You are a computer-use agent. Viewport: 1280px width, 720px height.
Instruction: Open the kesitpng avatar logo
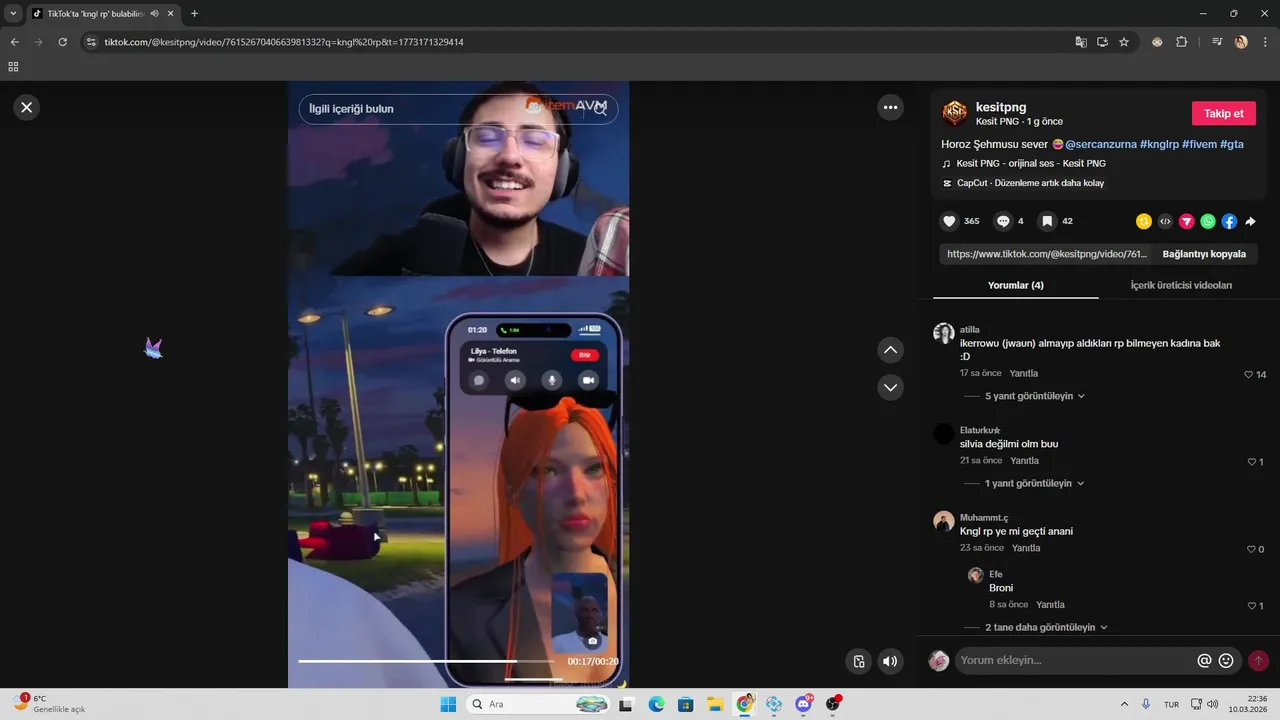pos(955,112)
